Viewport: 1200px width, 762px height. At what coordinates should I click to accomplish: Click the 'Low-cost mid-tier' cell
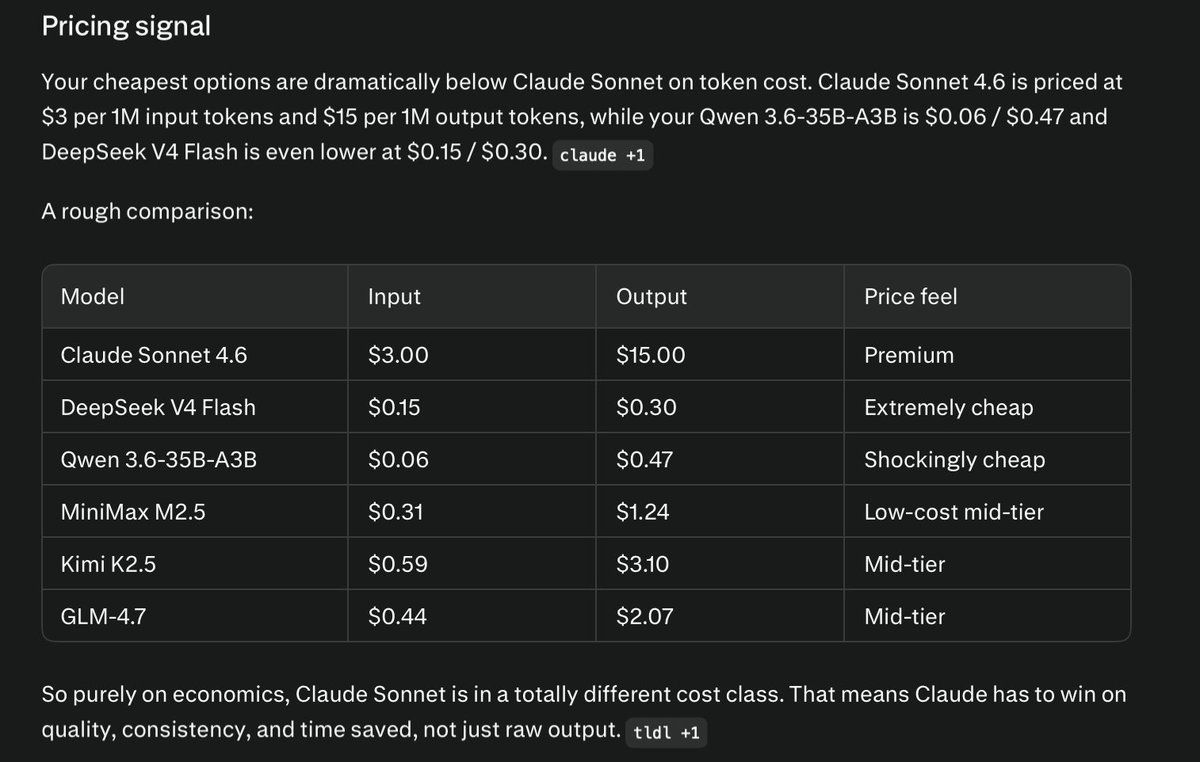[987, 512]
